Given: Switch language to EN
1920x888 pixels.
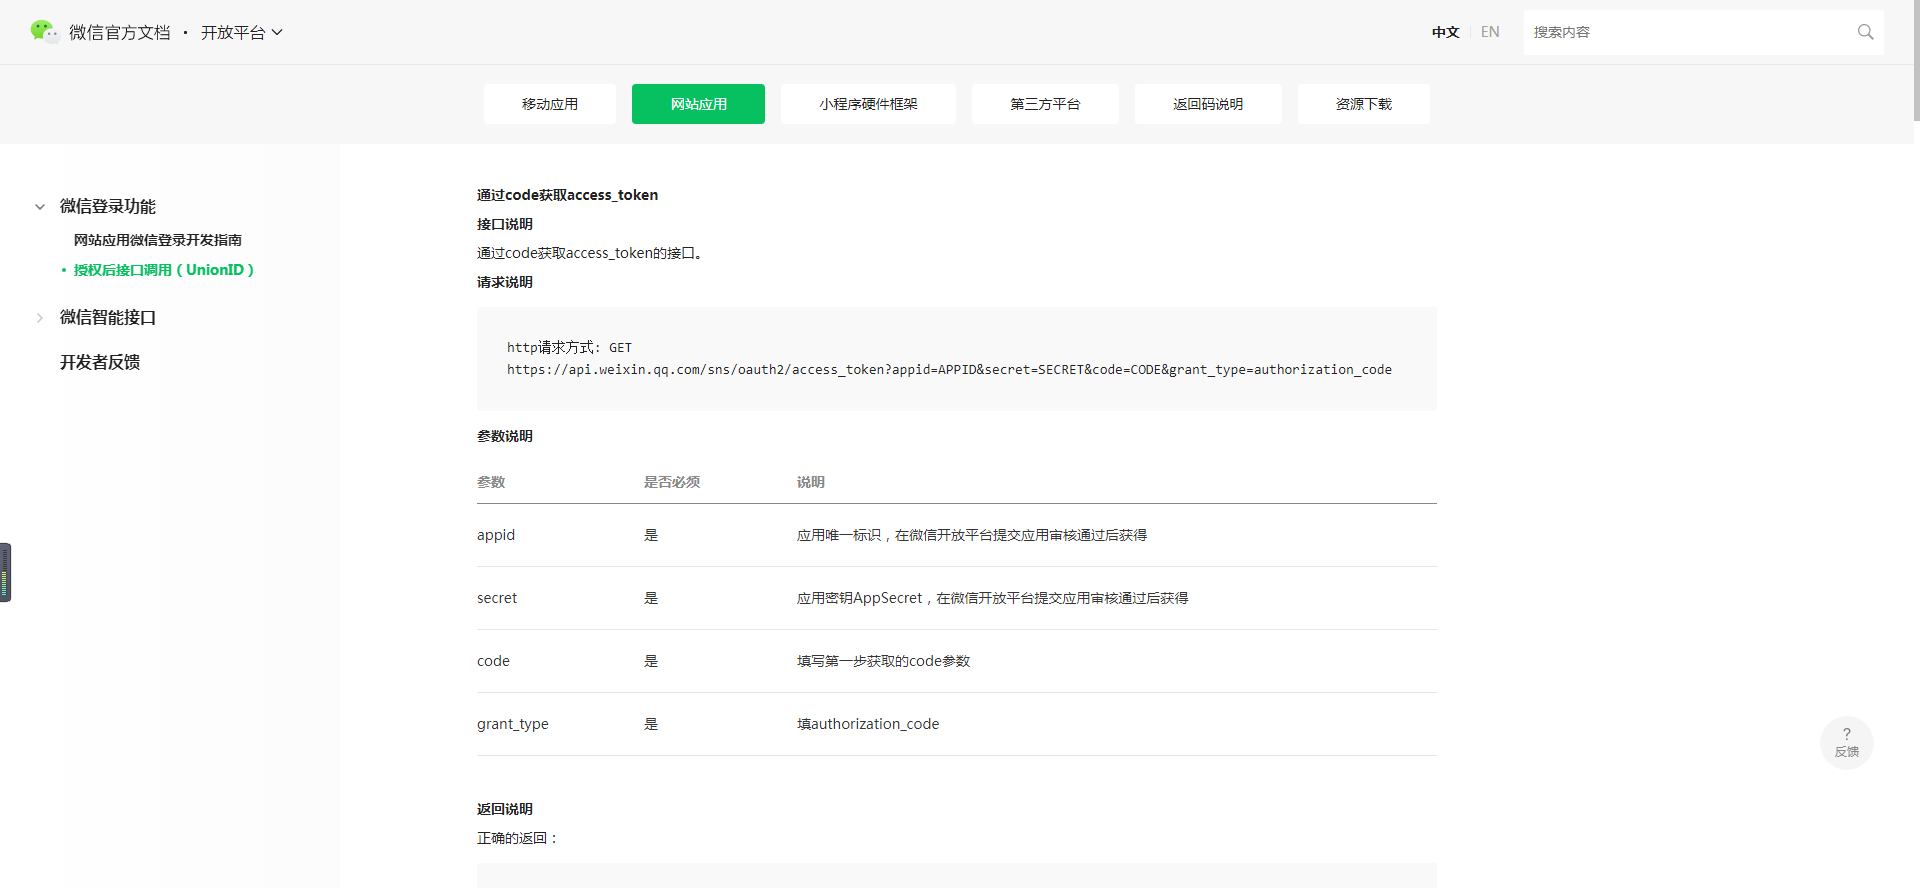Looking at the screenshot, I should coord(1490,32).
